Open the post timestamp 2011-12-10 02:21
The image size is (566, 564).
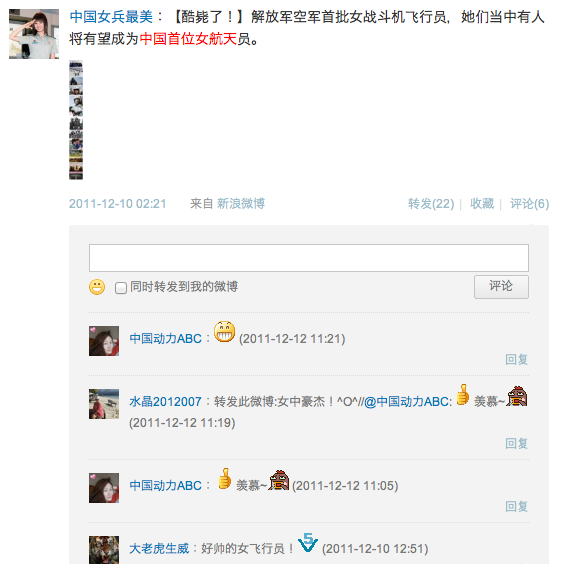click(118, 204)
